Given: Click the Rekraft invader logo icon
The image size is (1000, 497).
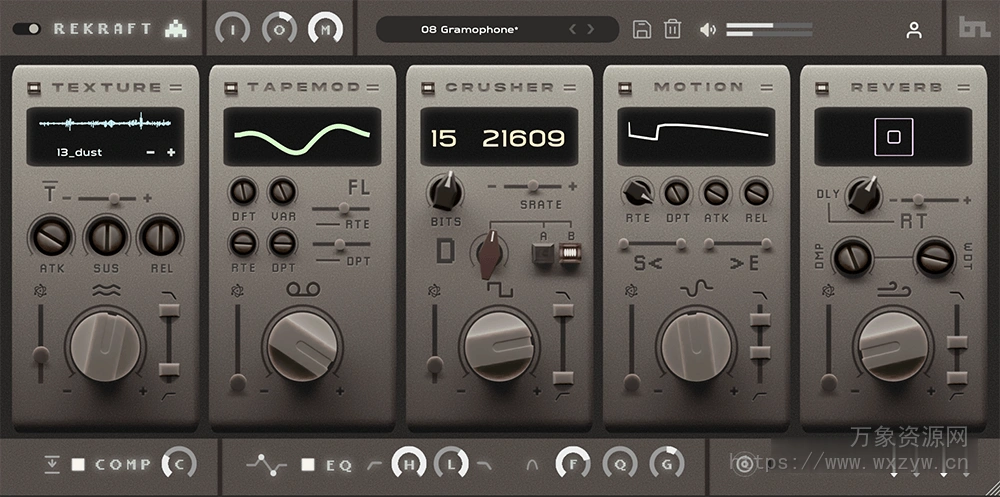Looking at the screenshot, I should [176, 29].
